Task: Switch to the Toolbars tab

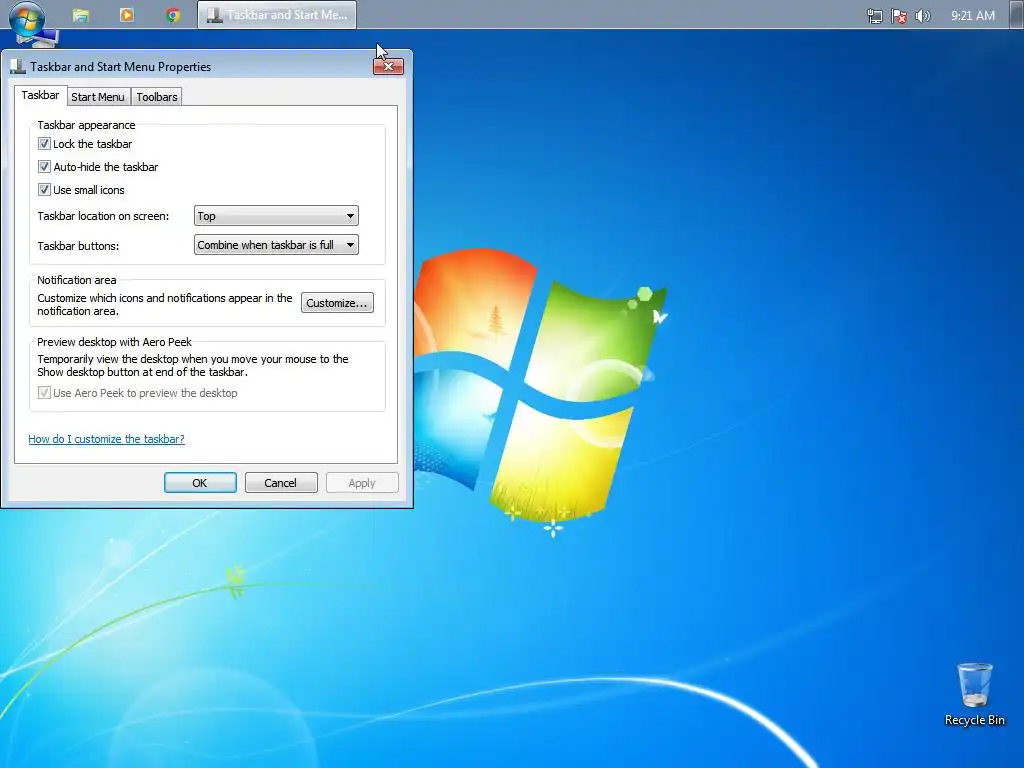Action: pos(157,97)
